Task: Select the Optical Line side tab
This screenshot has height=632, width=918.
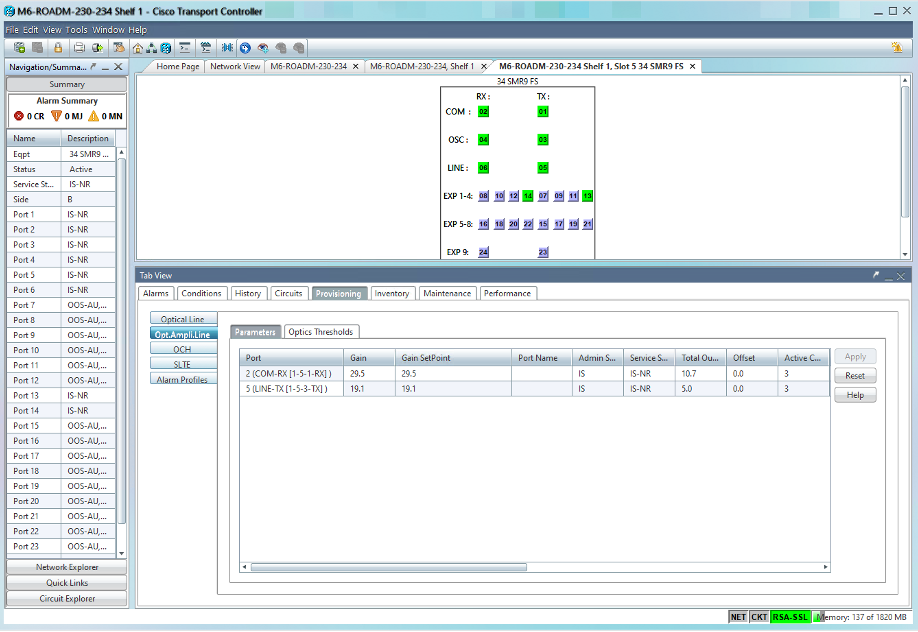Action: (x=183, y=319)
